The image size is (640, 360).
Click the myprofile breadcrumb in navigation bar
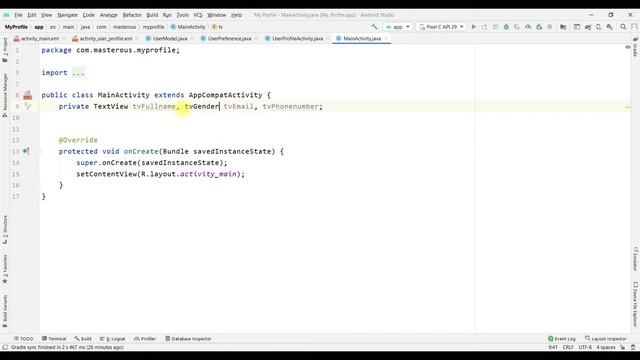[153, 27]
